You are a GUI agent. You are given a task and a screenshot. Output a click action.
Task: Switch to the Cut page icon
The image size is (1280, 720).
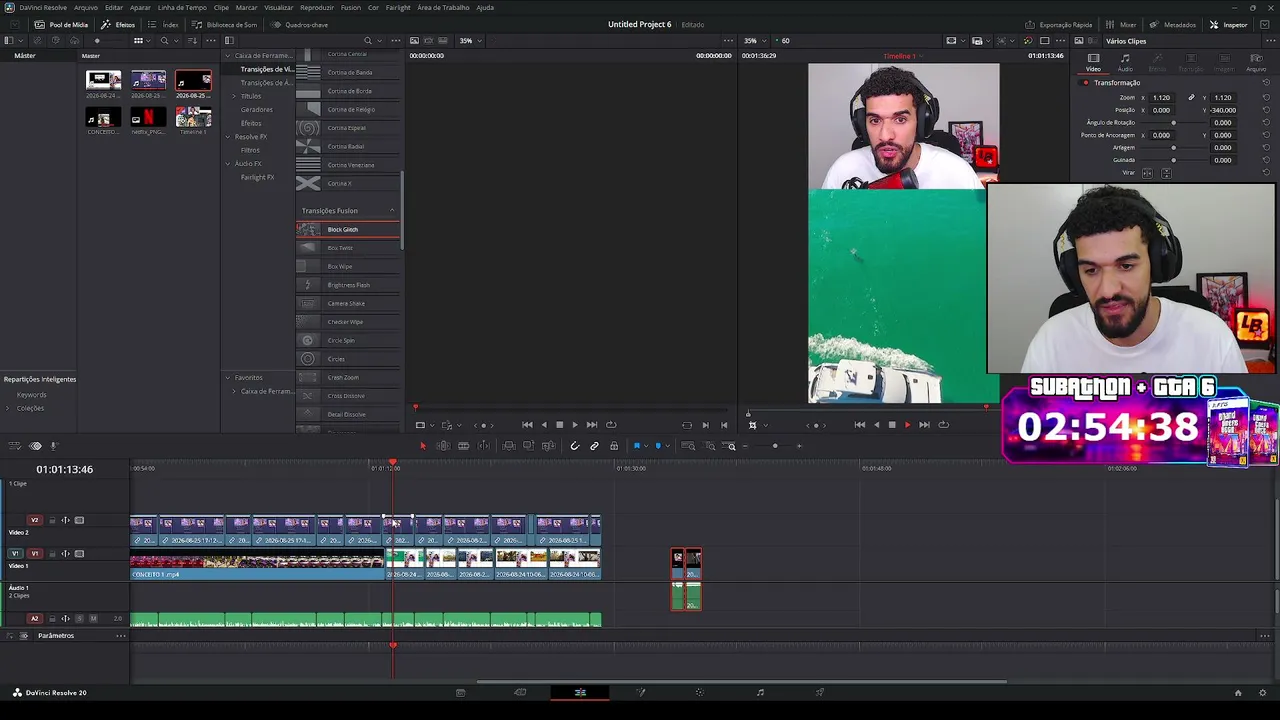(520, 692)
